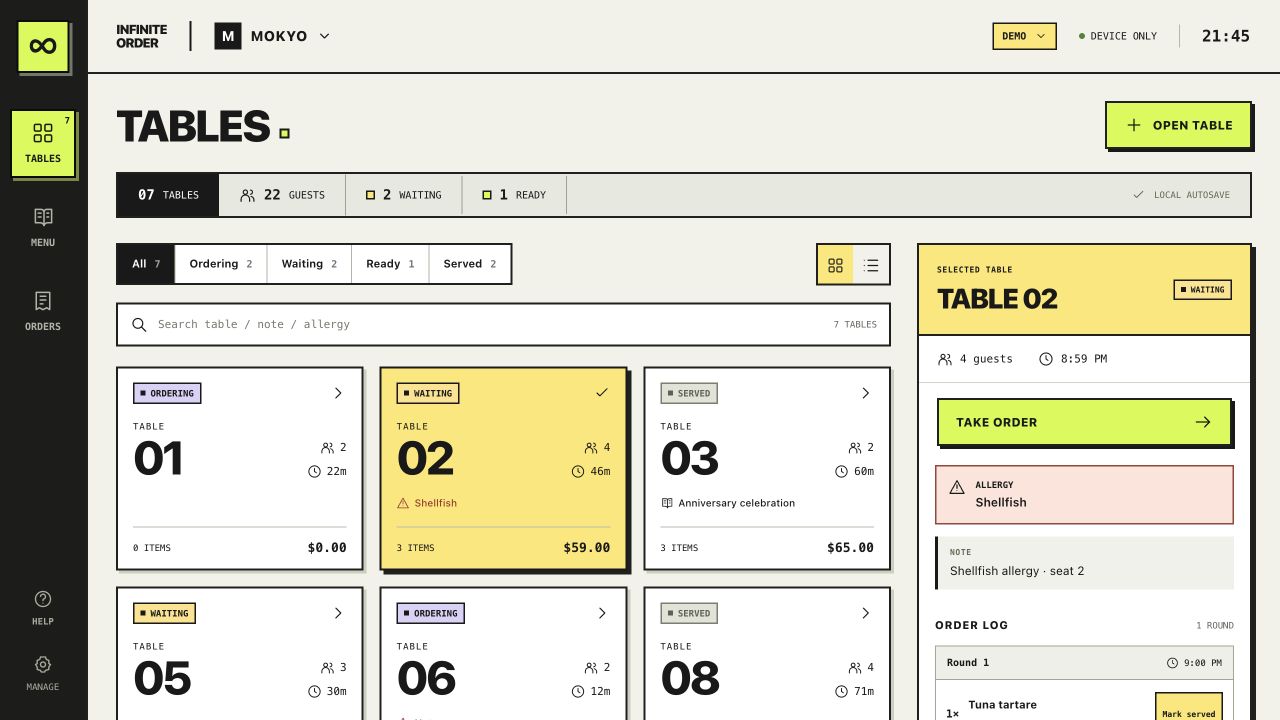Click the 1 Ready summary stat
Viewport: 1280px width, 720px height.
[514, 195]
